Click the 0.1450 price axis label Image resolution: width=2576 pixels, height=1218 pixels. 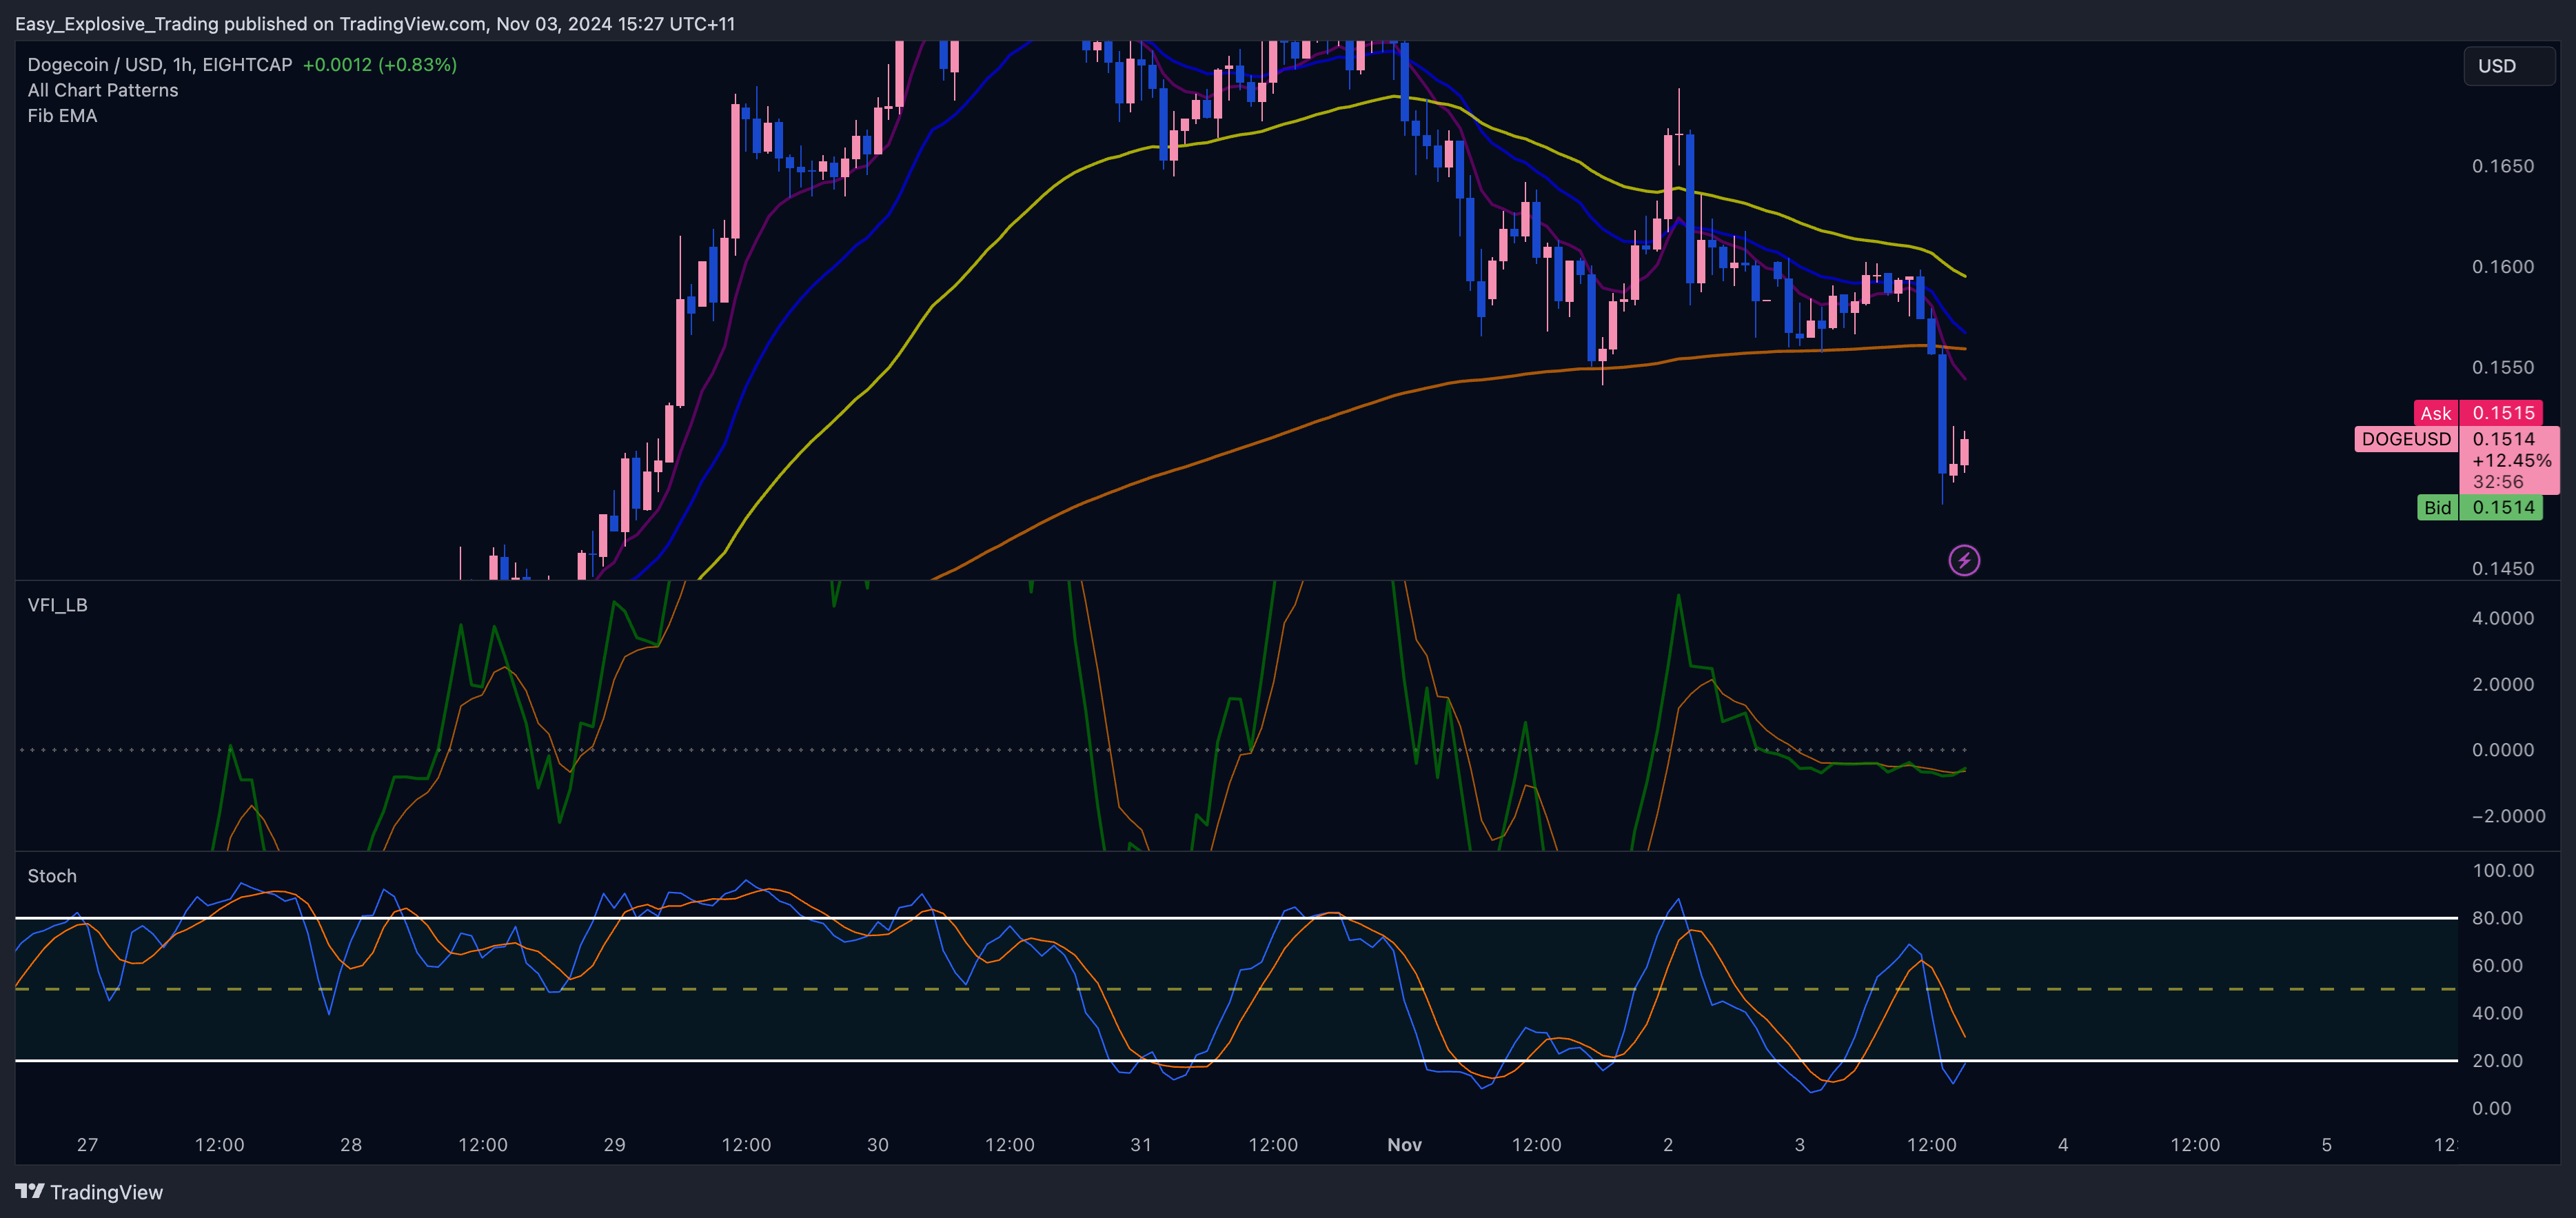pyautogui.click(x=2503, y=568)
